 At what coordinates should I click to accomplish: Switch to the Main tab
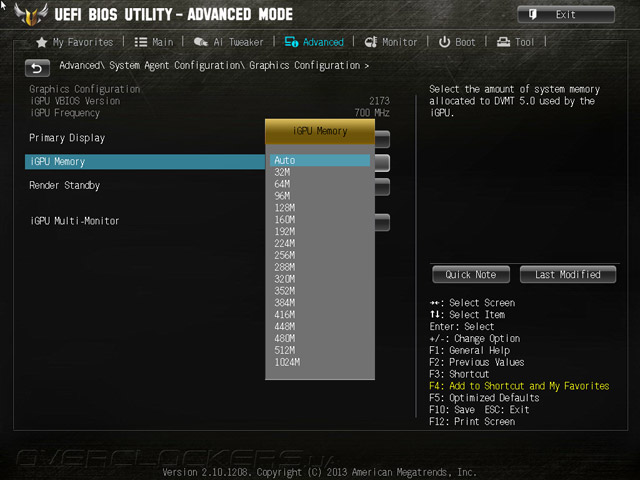[x=154, y=42]
